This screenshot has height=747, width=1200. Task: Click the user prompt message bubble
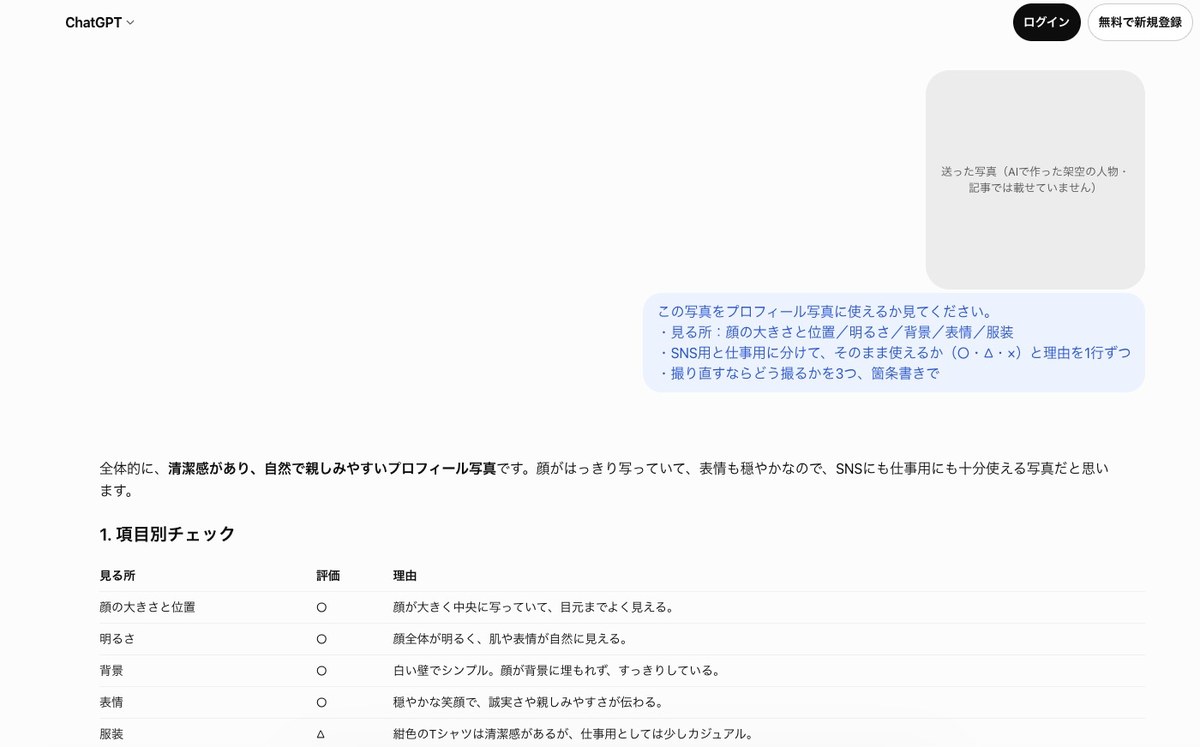point(894,342)
